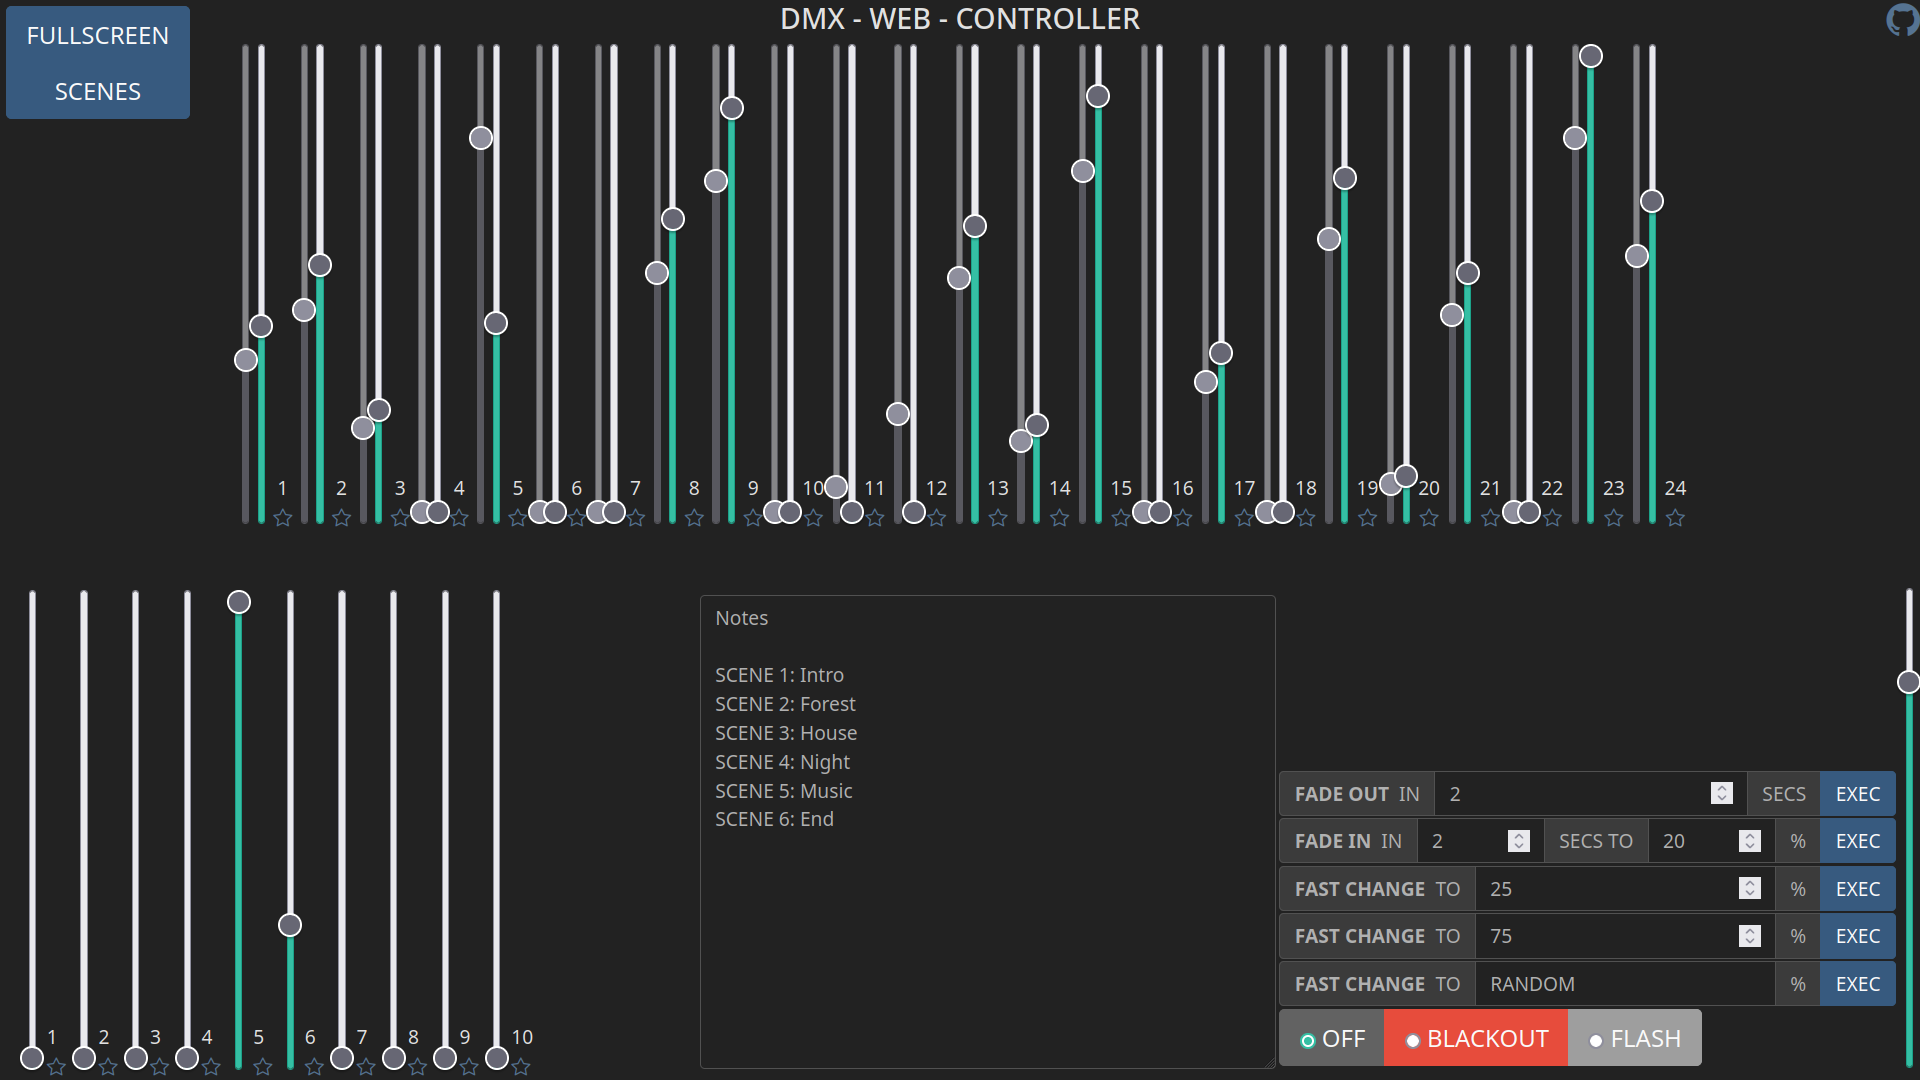Click the star icon under channel 13

[x=998, y=518]
